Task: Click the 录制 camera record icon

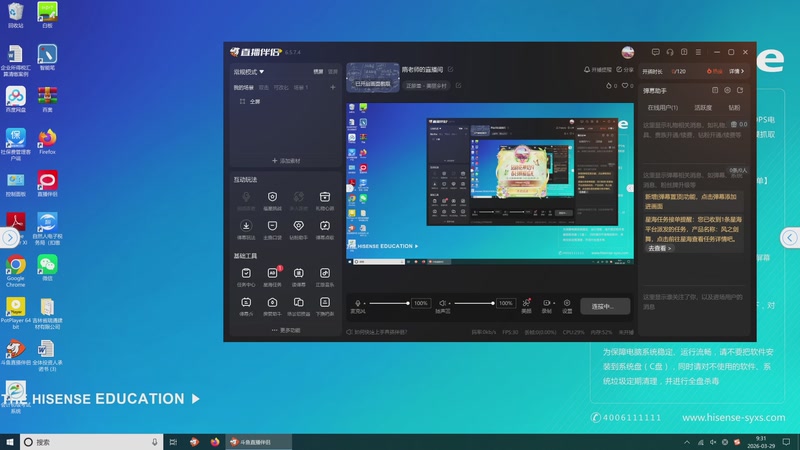Action: 546,303
